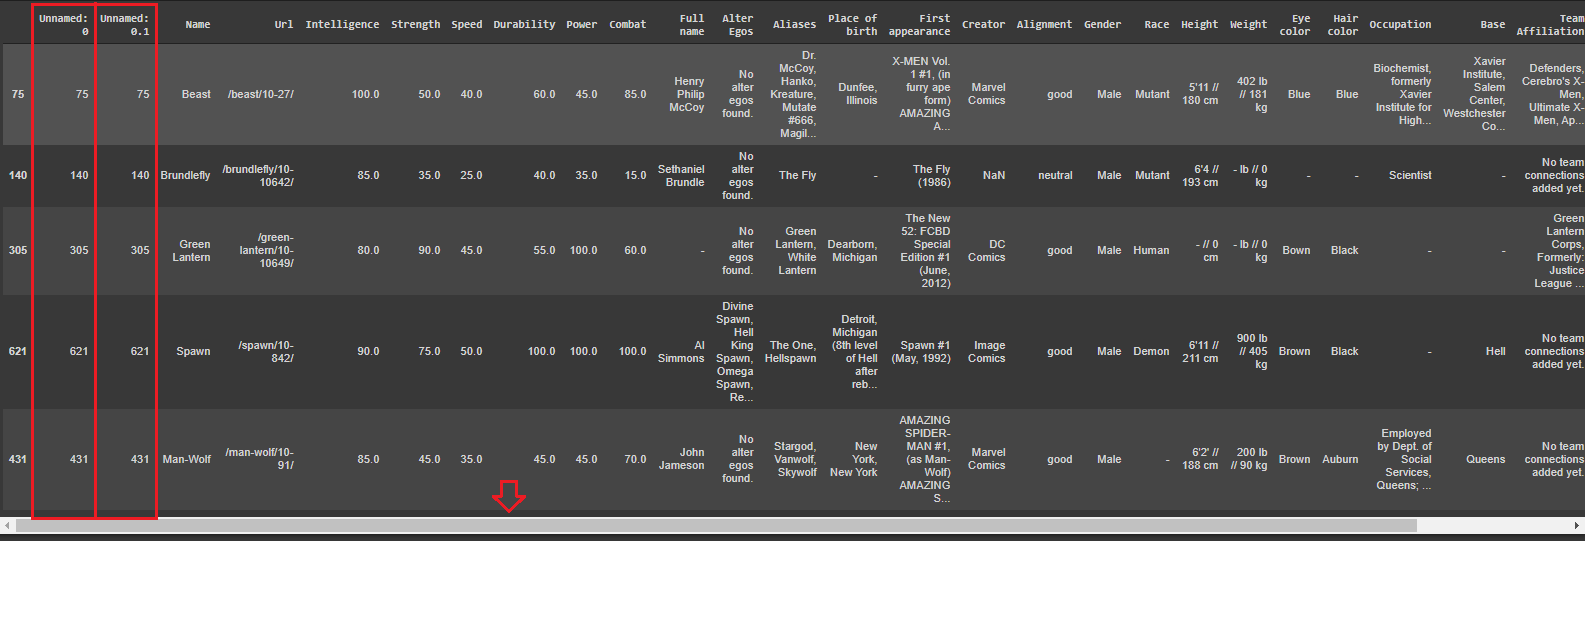Click the '/beast/10-27/' url cell

(260, 94)
